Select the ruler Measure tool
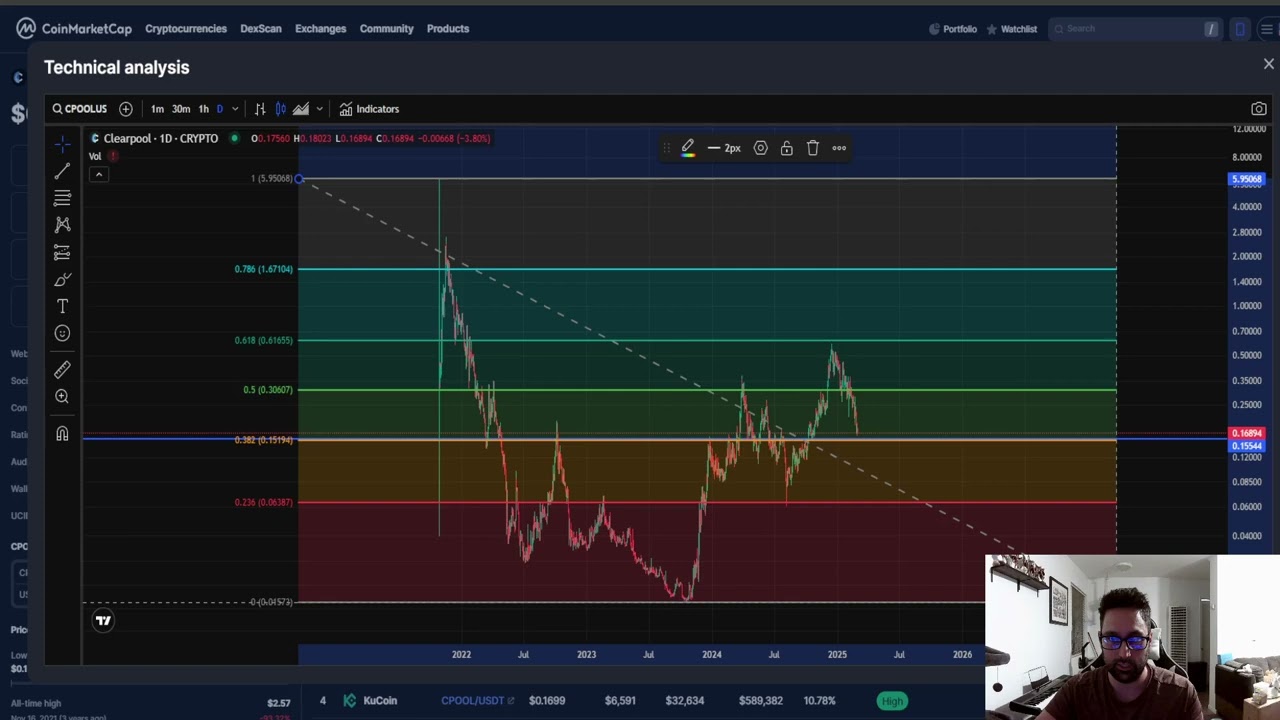The image size is (1280, 720). [x=62, y=370]
